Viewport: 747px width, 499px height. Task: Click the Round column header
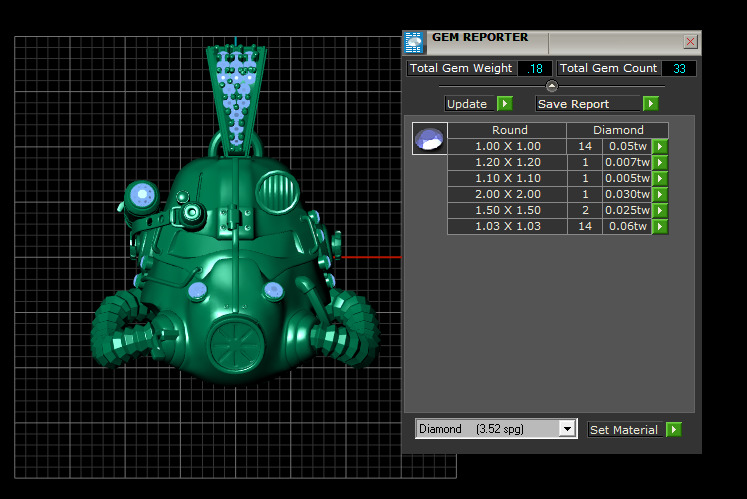point(507,130)
